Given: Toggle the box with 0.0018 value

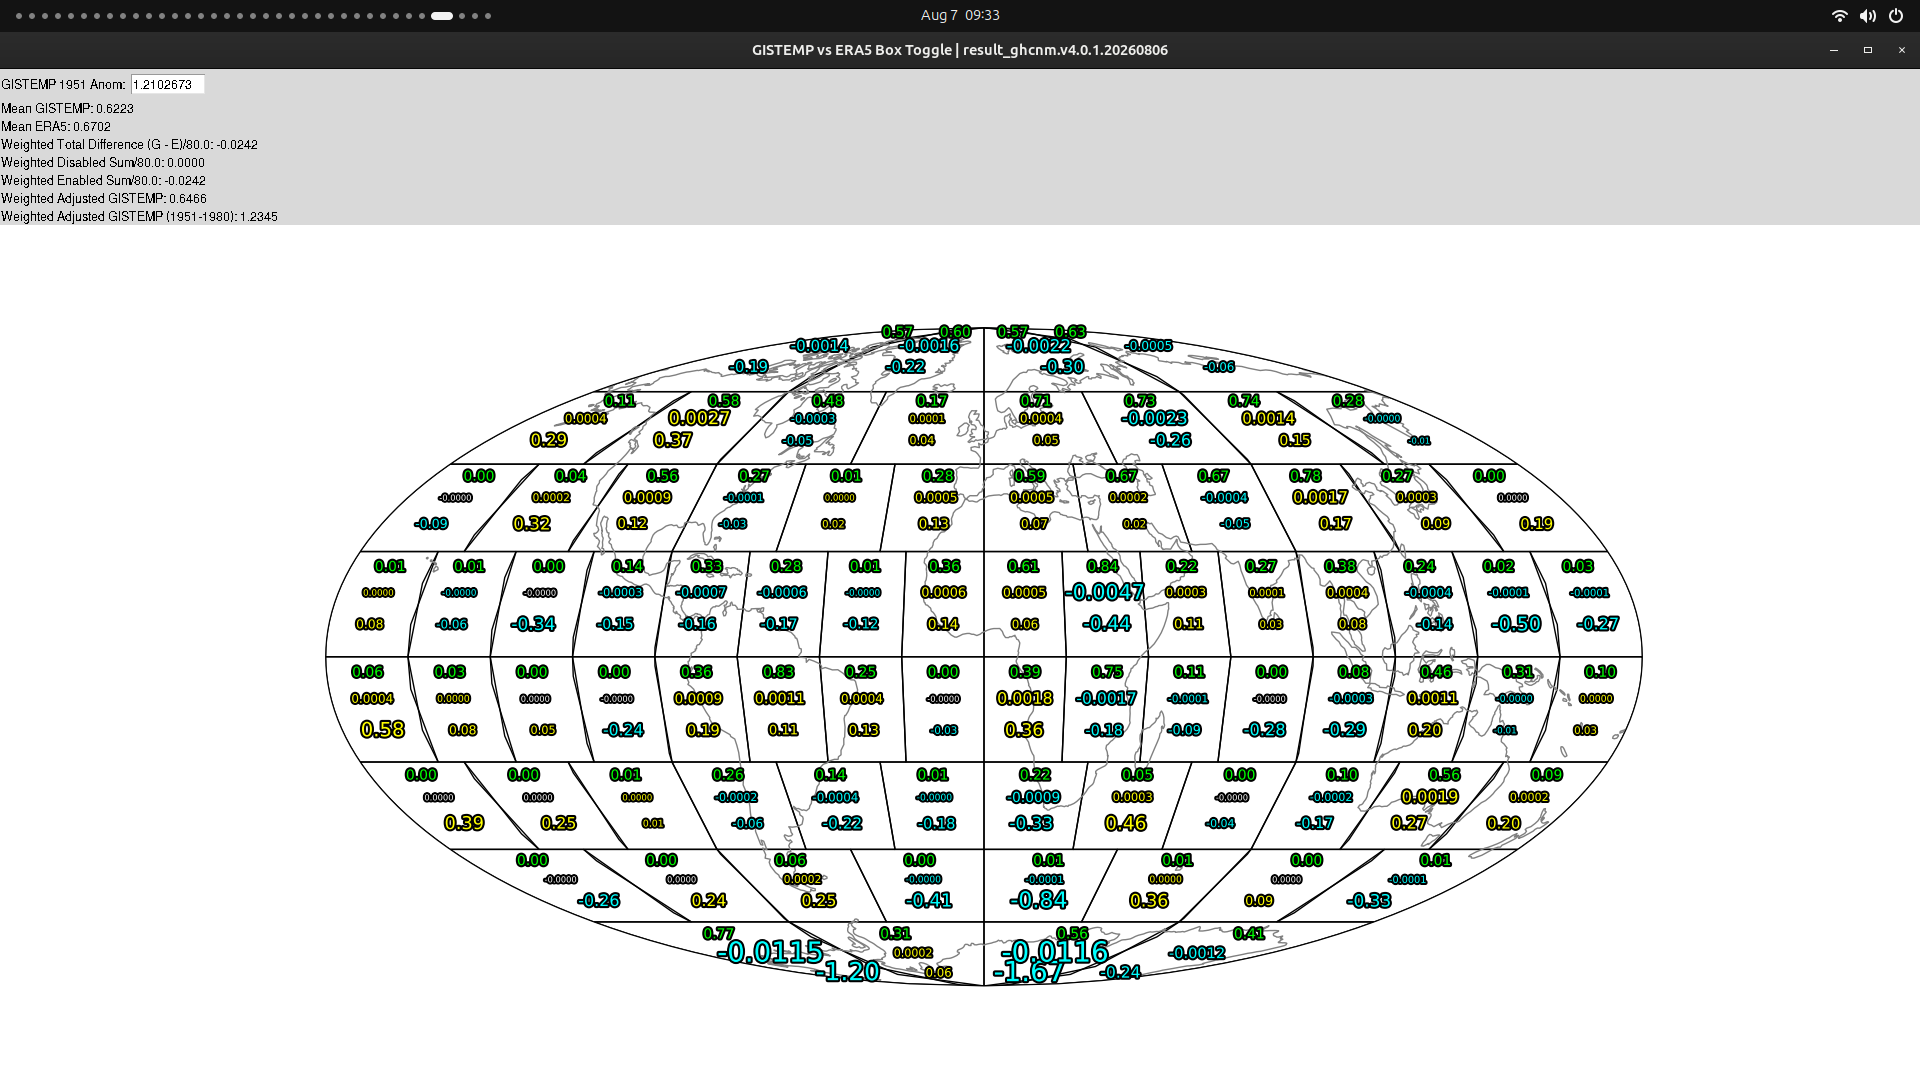Looking at the screenshot, I should click(x=1025, y=698).
